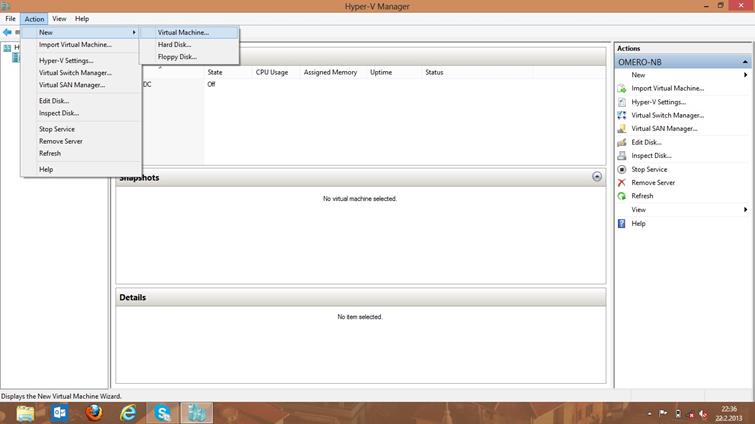
Task: Click Stop Service link in Actions pane
Action: 649,169
